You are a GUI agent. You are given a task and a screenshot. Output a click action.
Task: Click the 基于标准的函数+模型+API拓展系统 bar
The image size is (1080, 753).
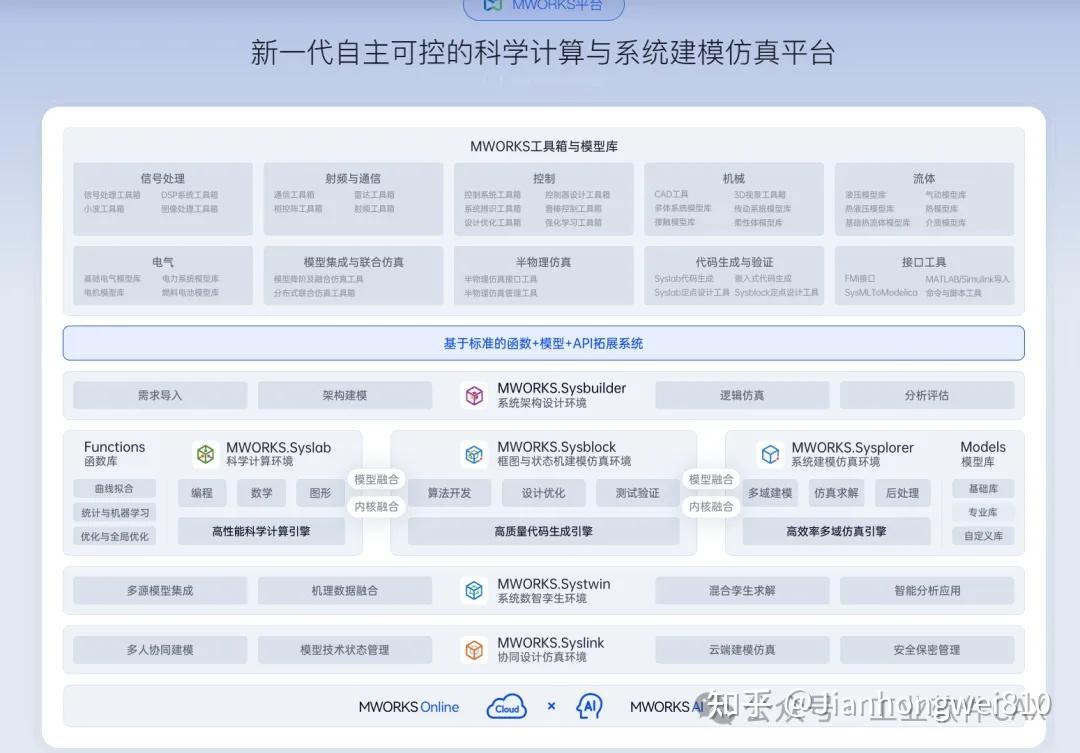click(x=543, y=343)
